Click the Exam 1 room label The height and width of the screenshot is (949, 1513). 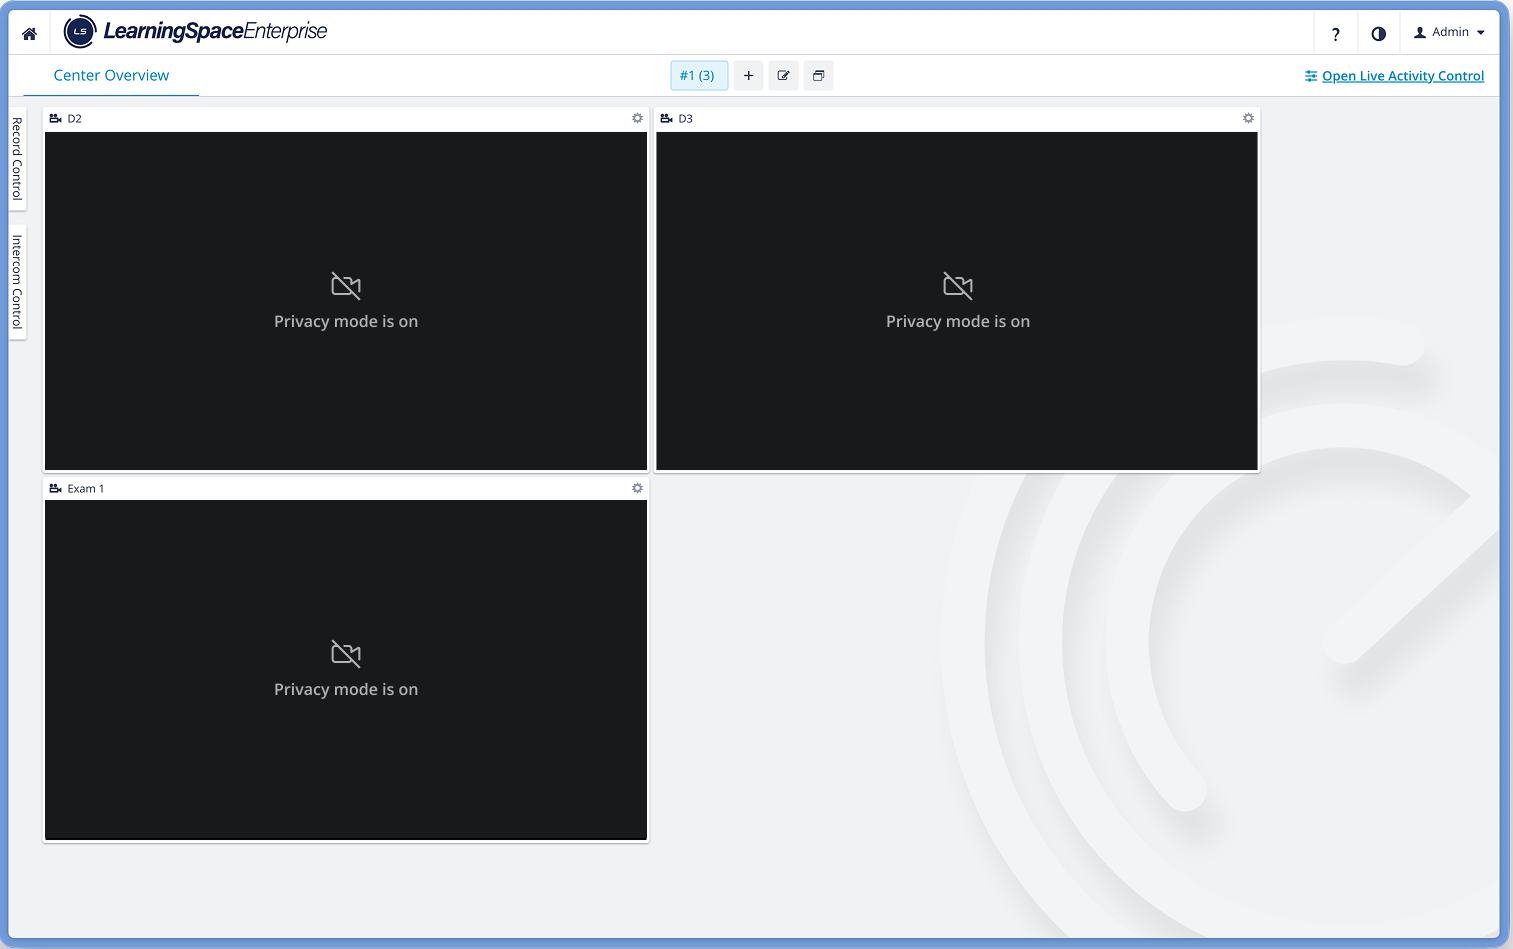(86, 489)
